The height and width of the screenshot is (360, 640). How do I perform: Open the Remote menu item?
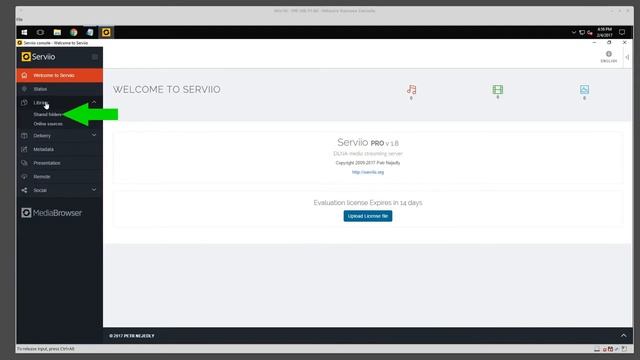(x=60, y=177)
